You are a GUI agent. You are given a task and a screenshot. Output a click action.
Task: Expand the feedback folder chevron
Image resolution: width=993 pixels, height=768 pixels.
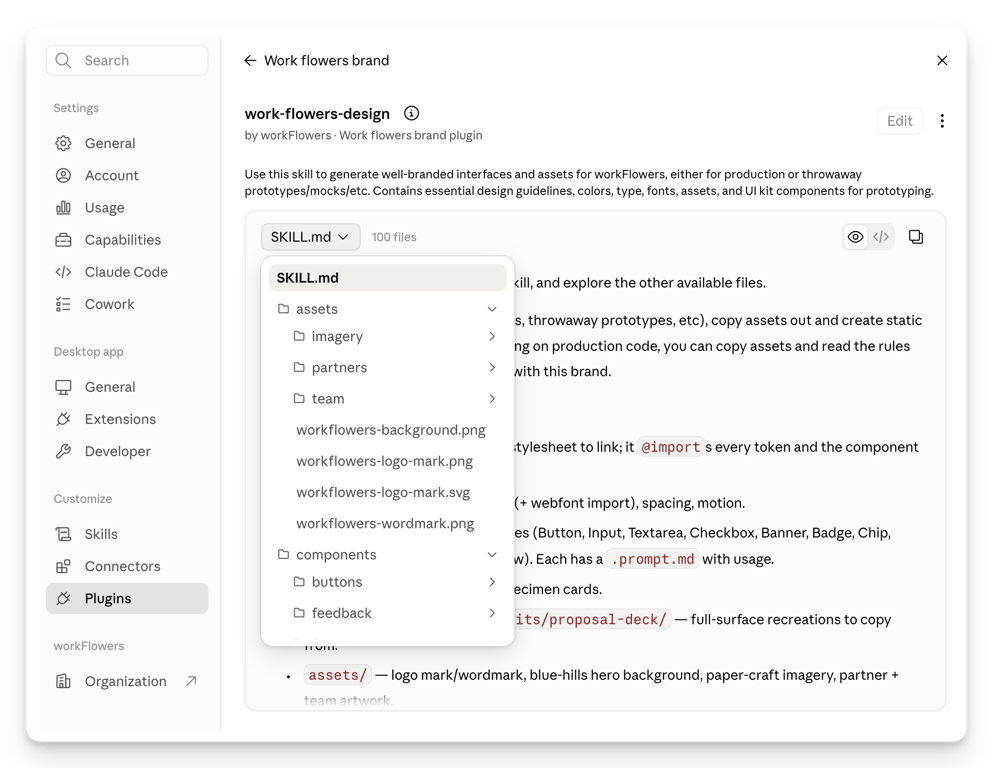pos(492,613)
